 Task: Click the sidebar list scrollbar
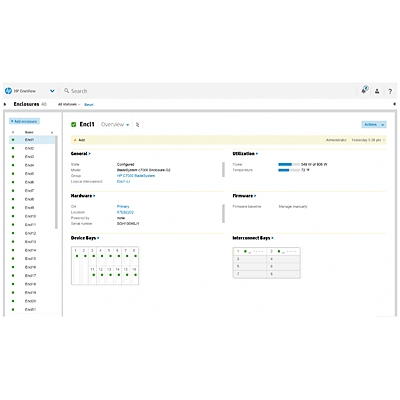pos(56,182)
